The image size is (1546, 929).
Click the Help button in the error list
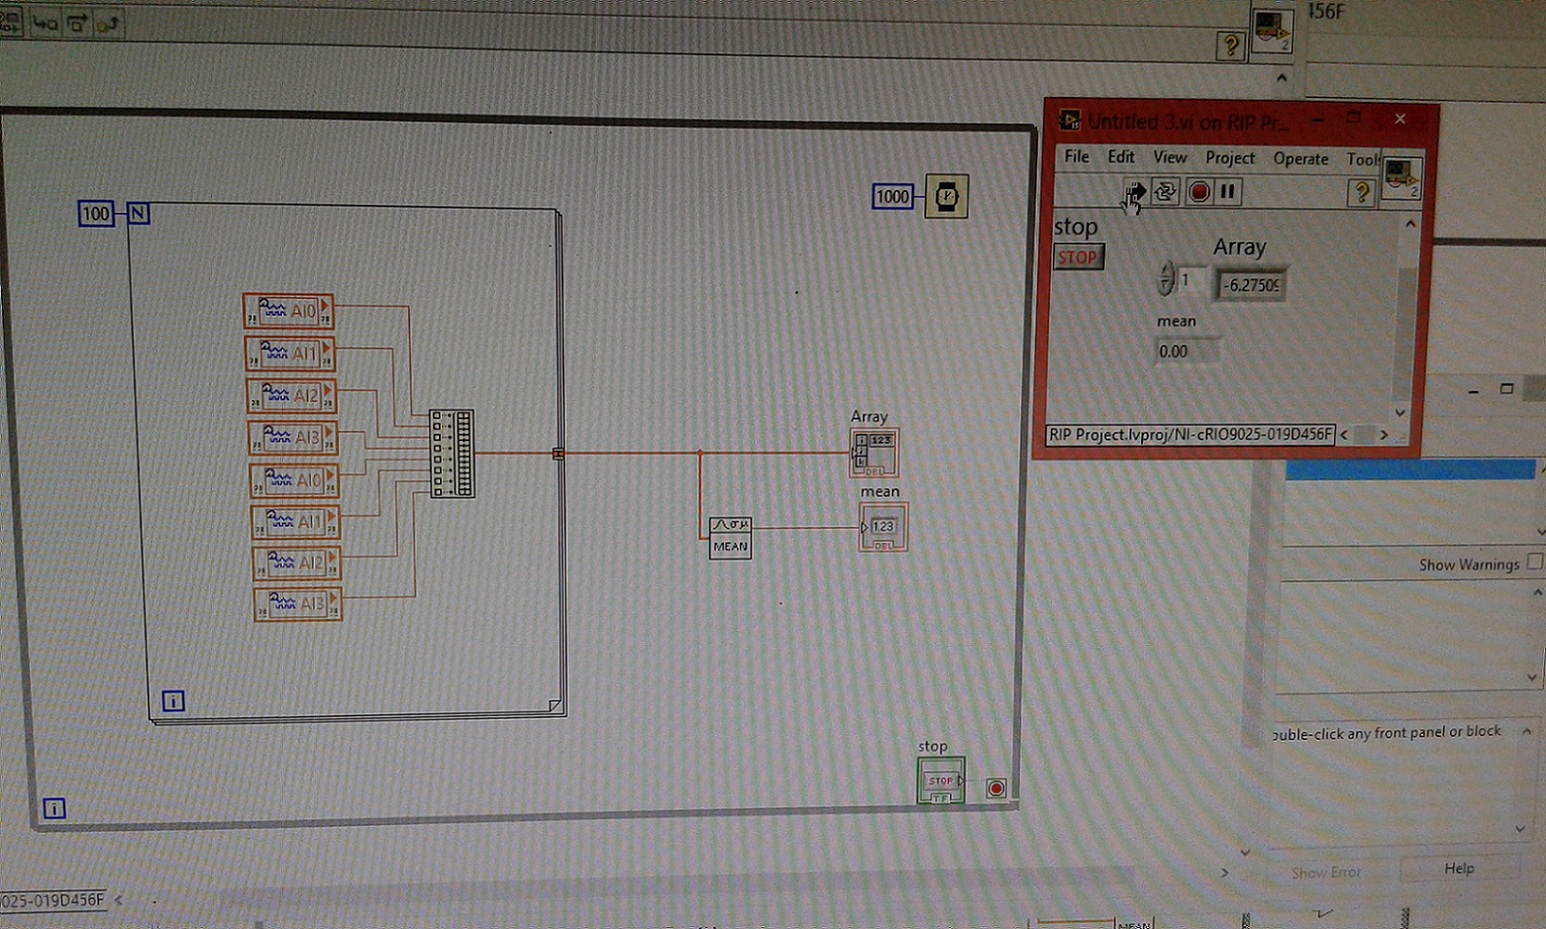(1459, 869)
